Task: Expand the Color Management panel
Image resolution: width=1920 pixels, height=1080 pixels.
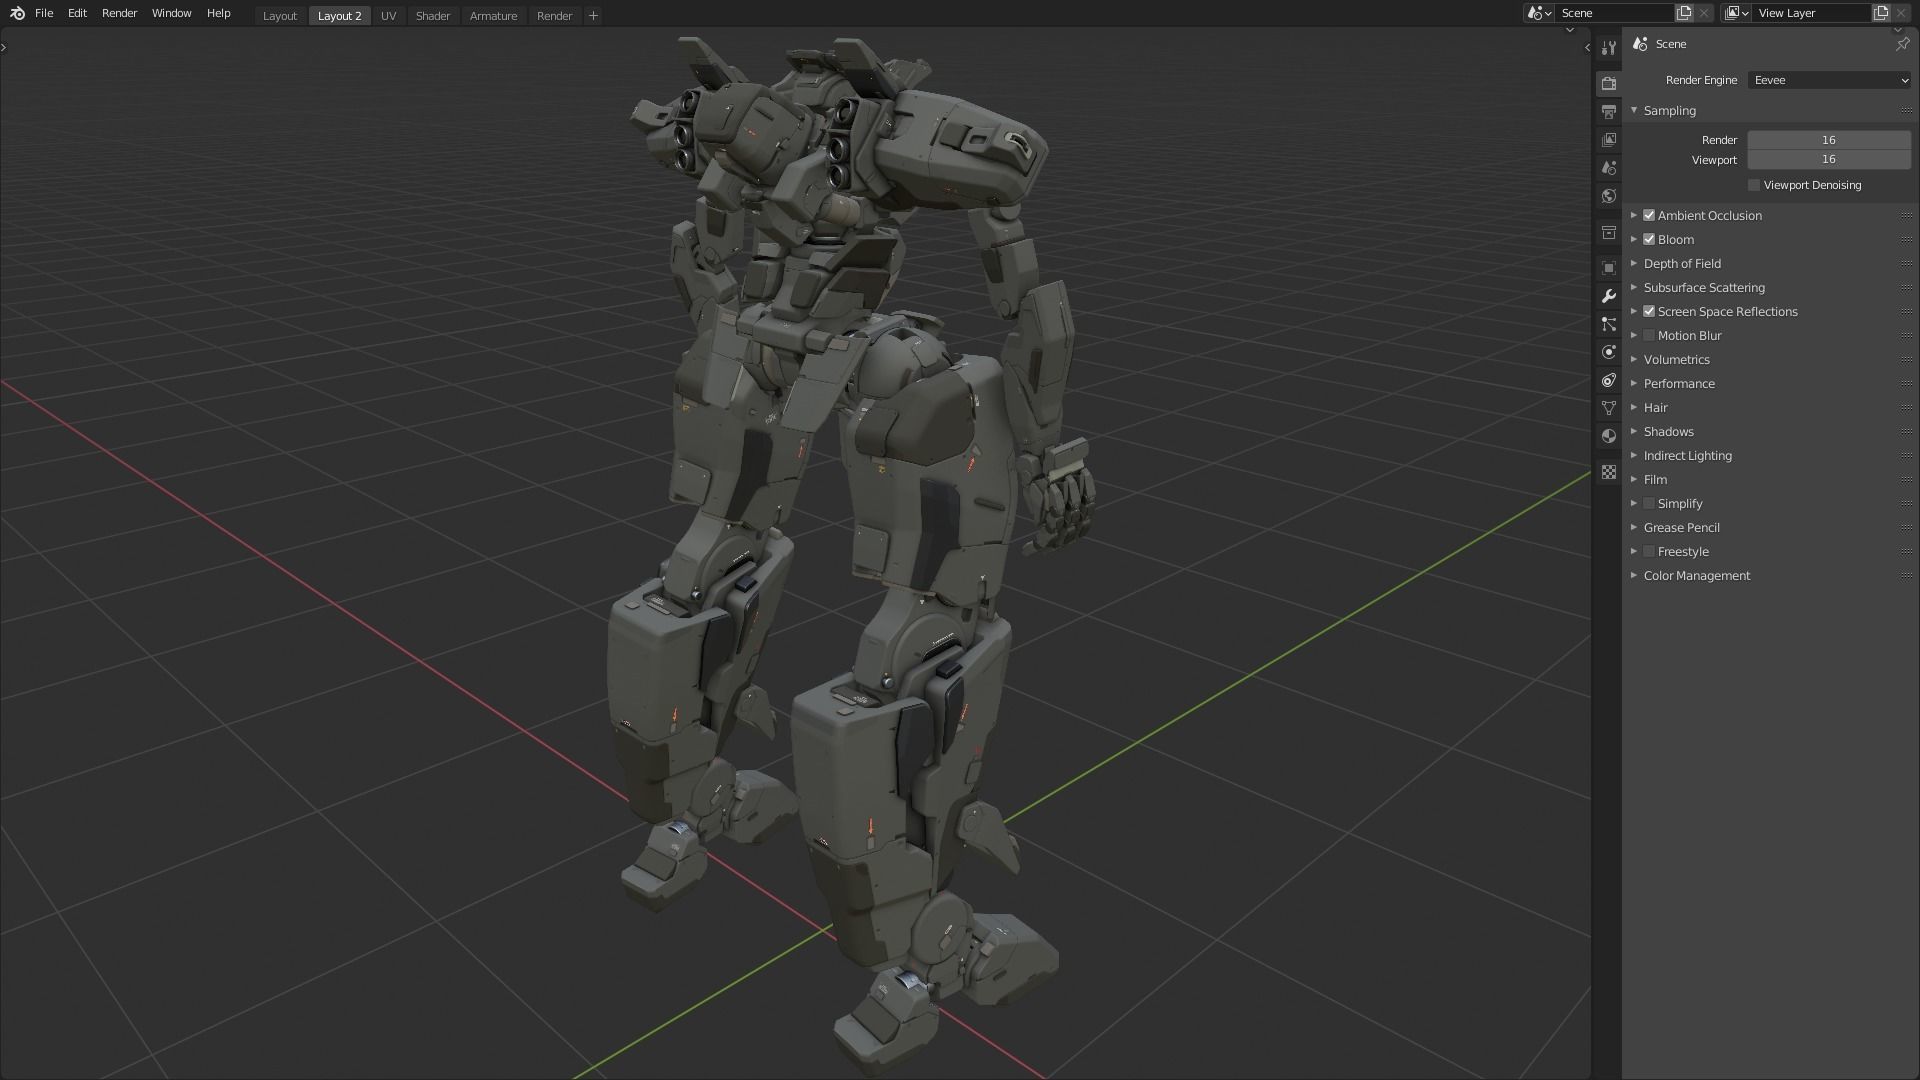Action: 1634,575
